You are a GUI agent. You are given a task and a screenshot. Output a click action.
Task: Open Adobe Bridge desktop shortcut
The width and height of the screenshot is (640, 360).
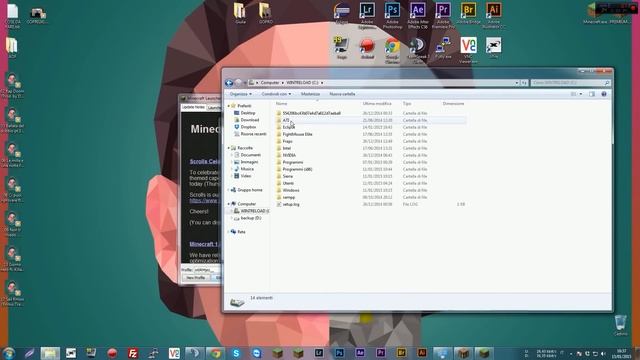(468, 14)
